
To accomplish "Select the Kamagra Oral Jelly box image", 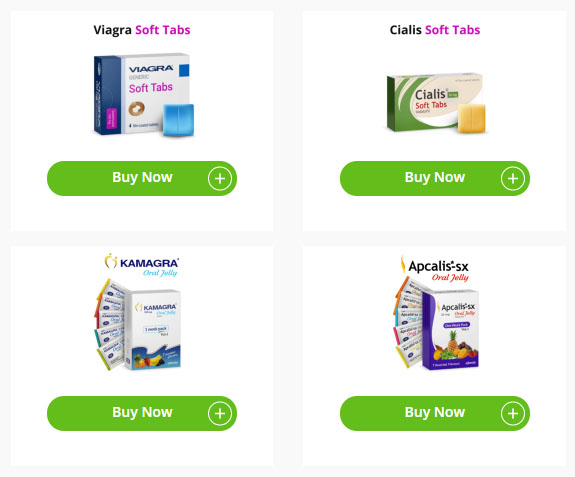I will tap(153, 329).
